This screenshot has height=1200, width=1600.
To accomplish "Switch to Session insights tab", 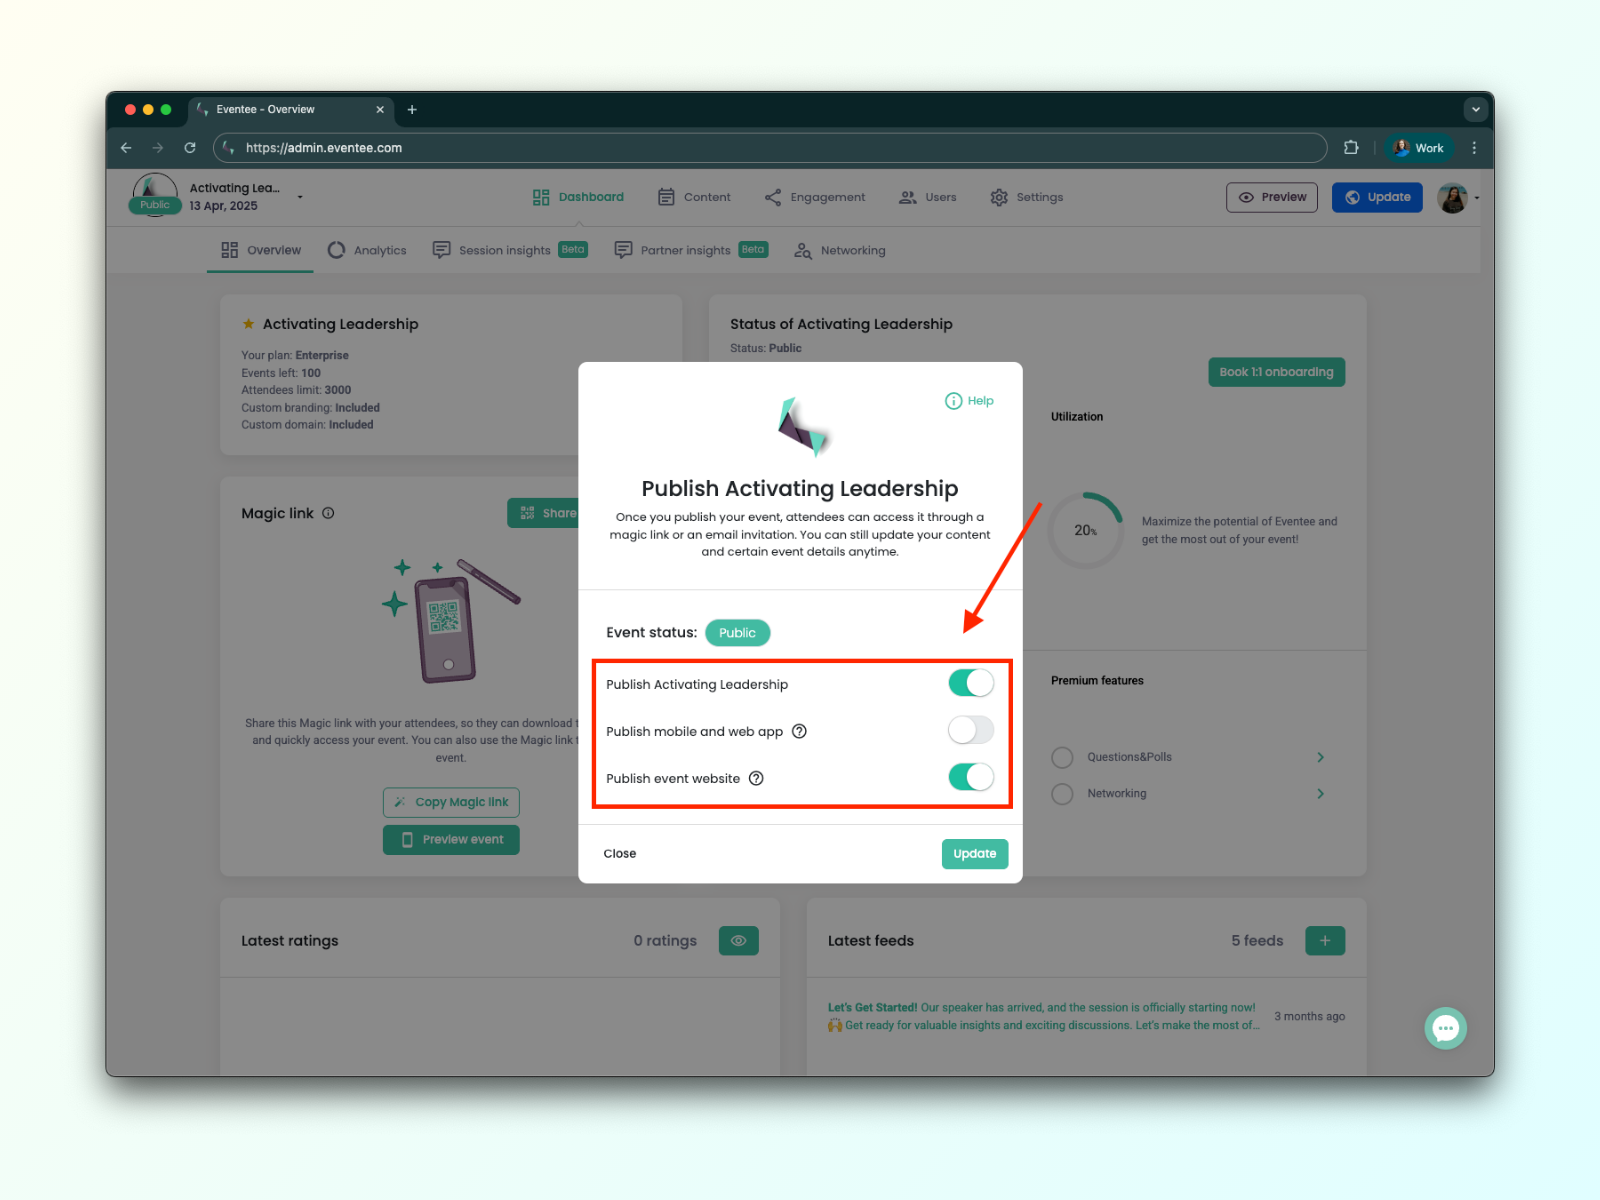I will pyautogui.click(x=509, y=250).
